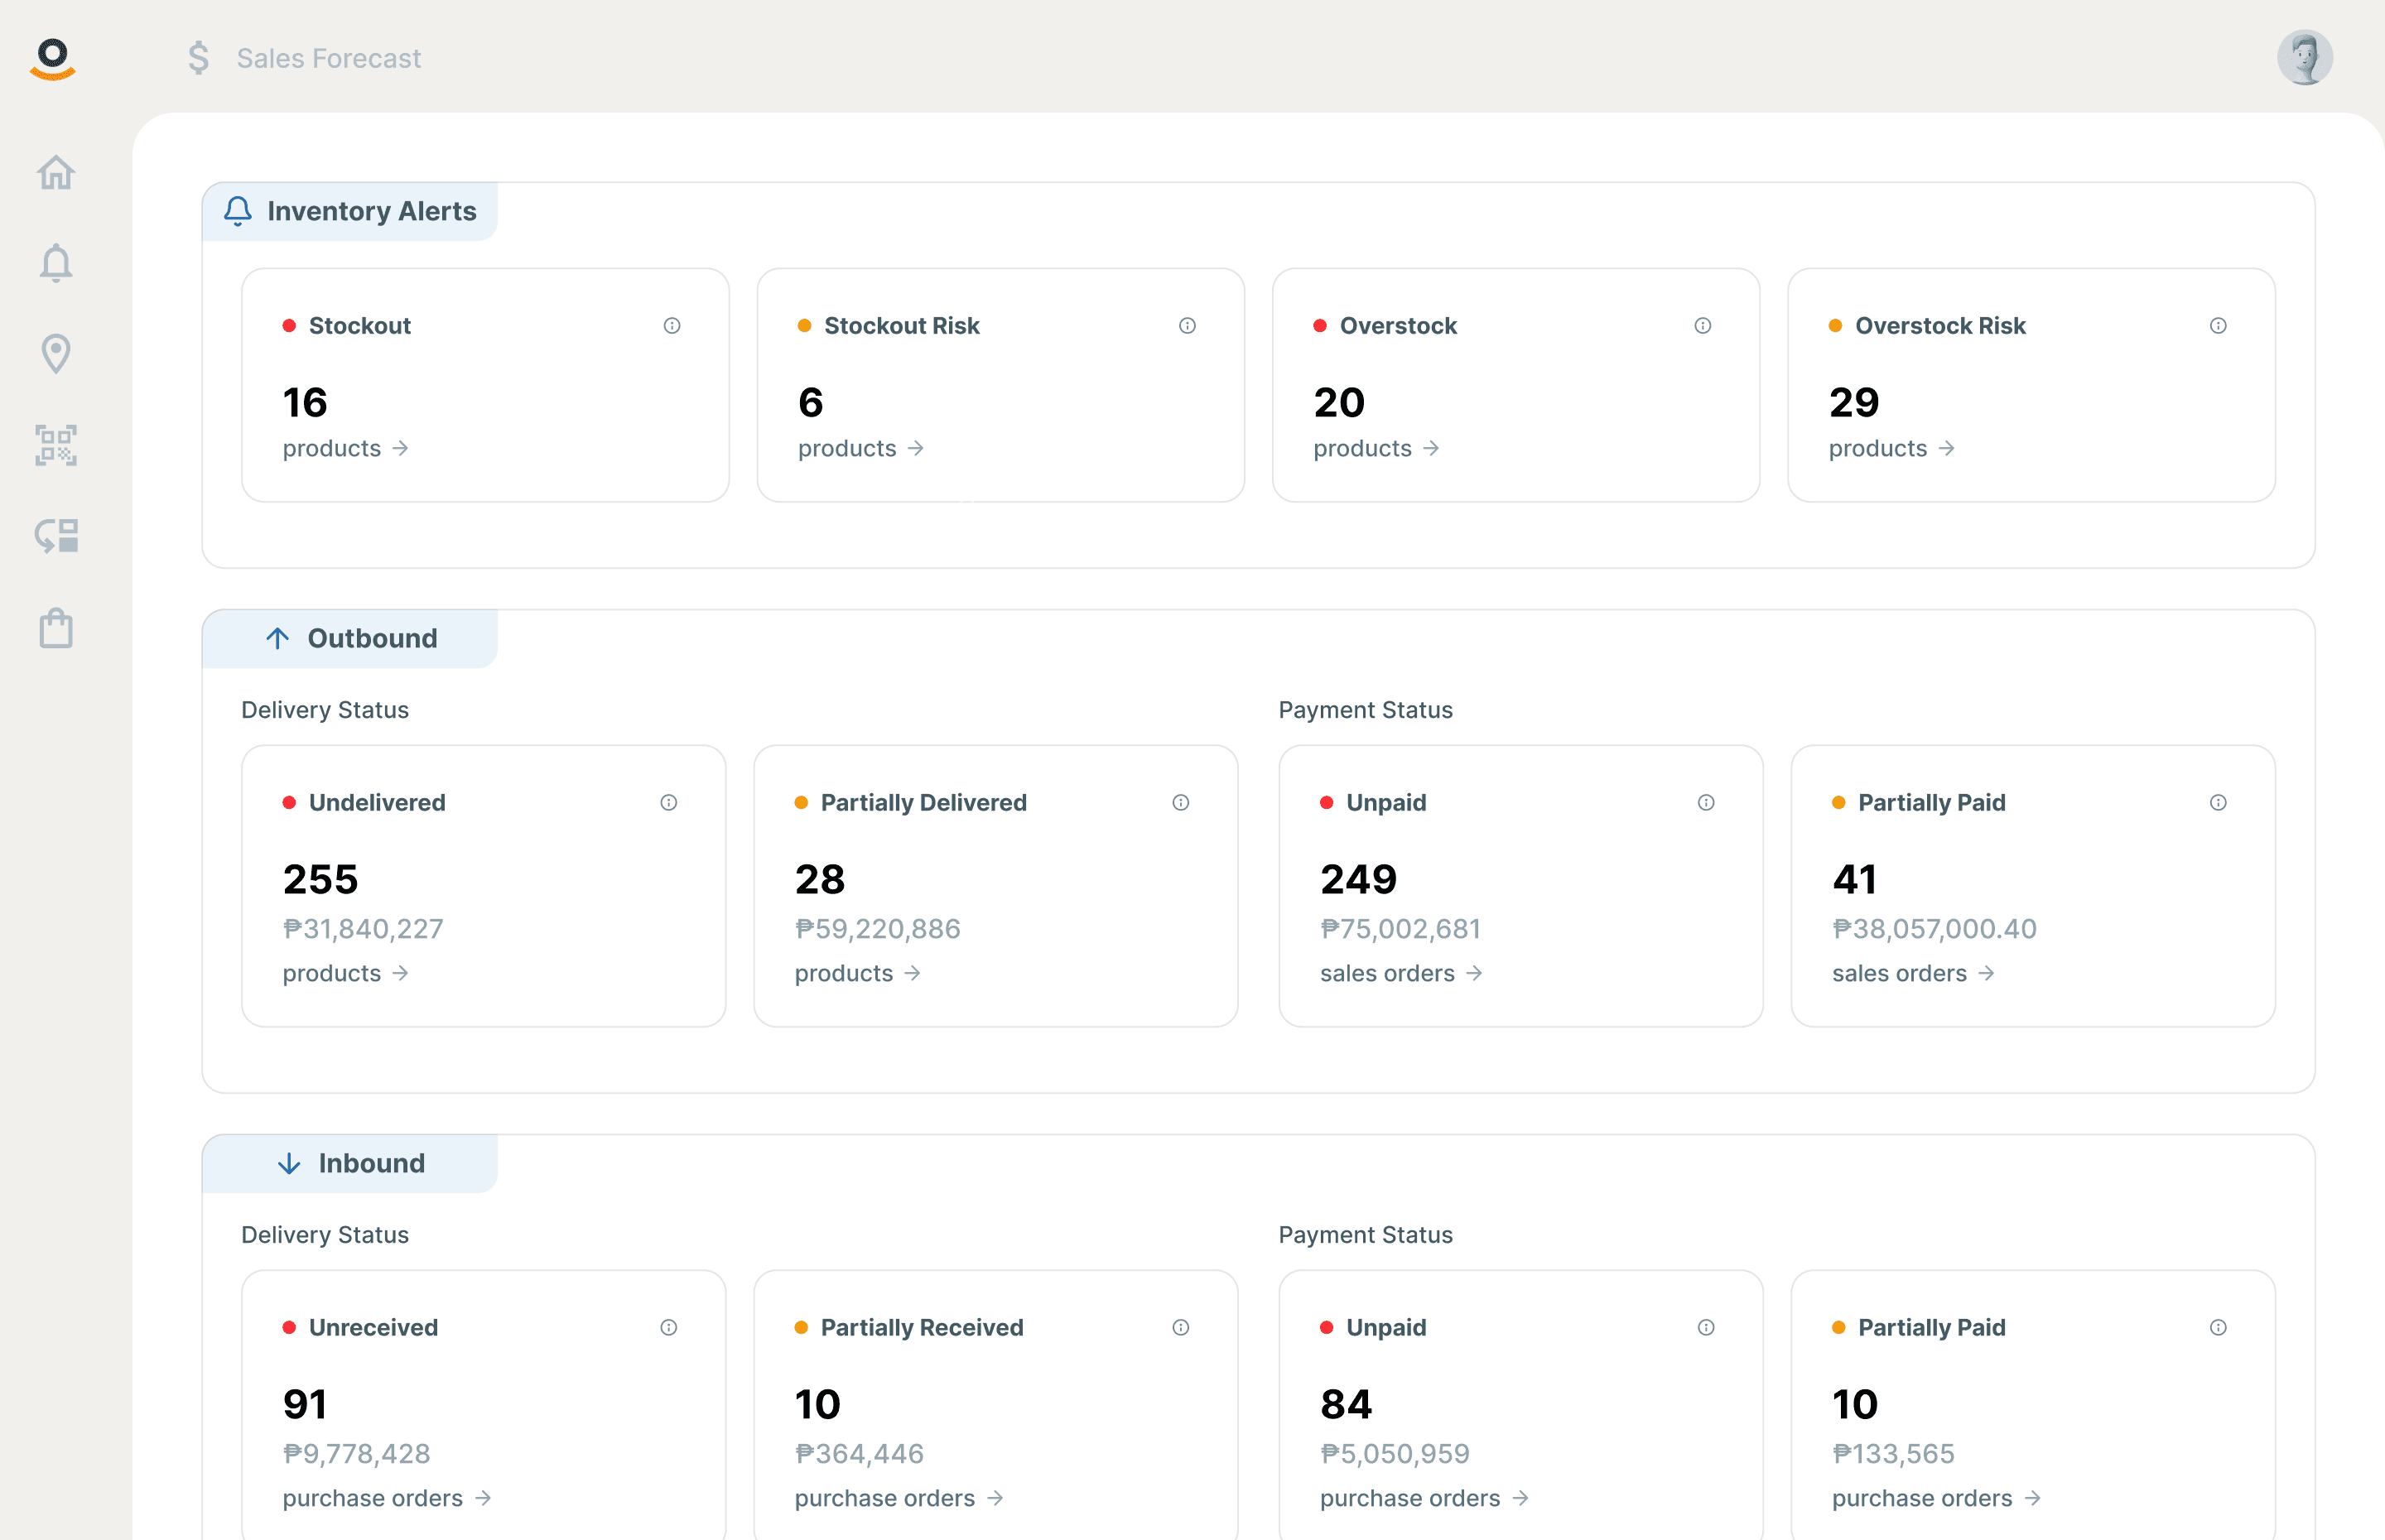View Overstock products link
Image resolution: width=2385 pixels, height=1540 pixels.
1376,449
